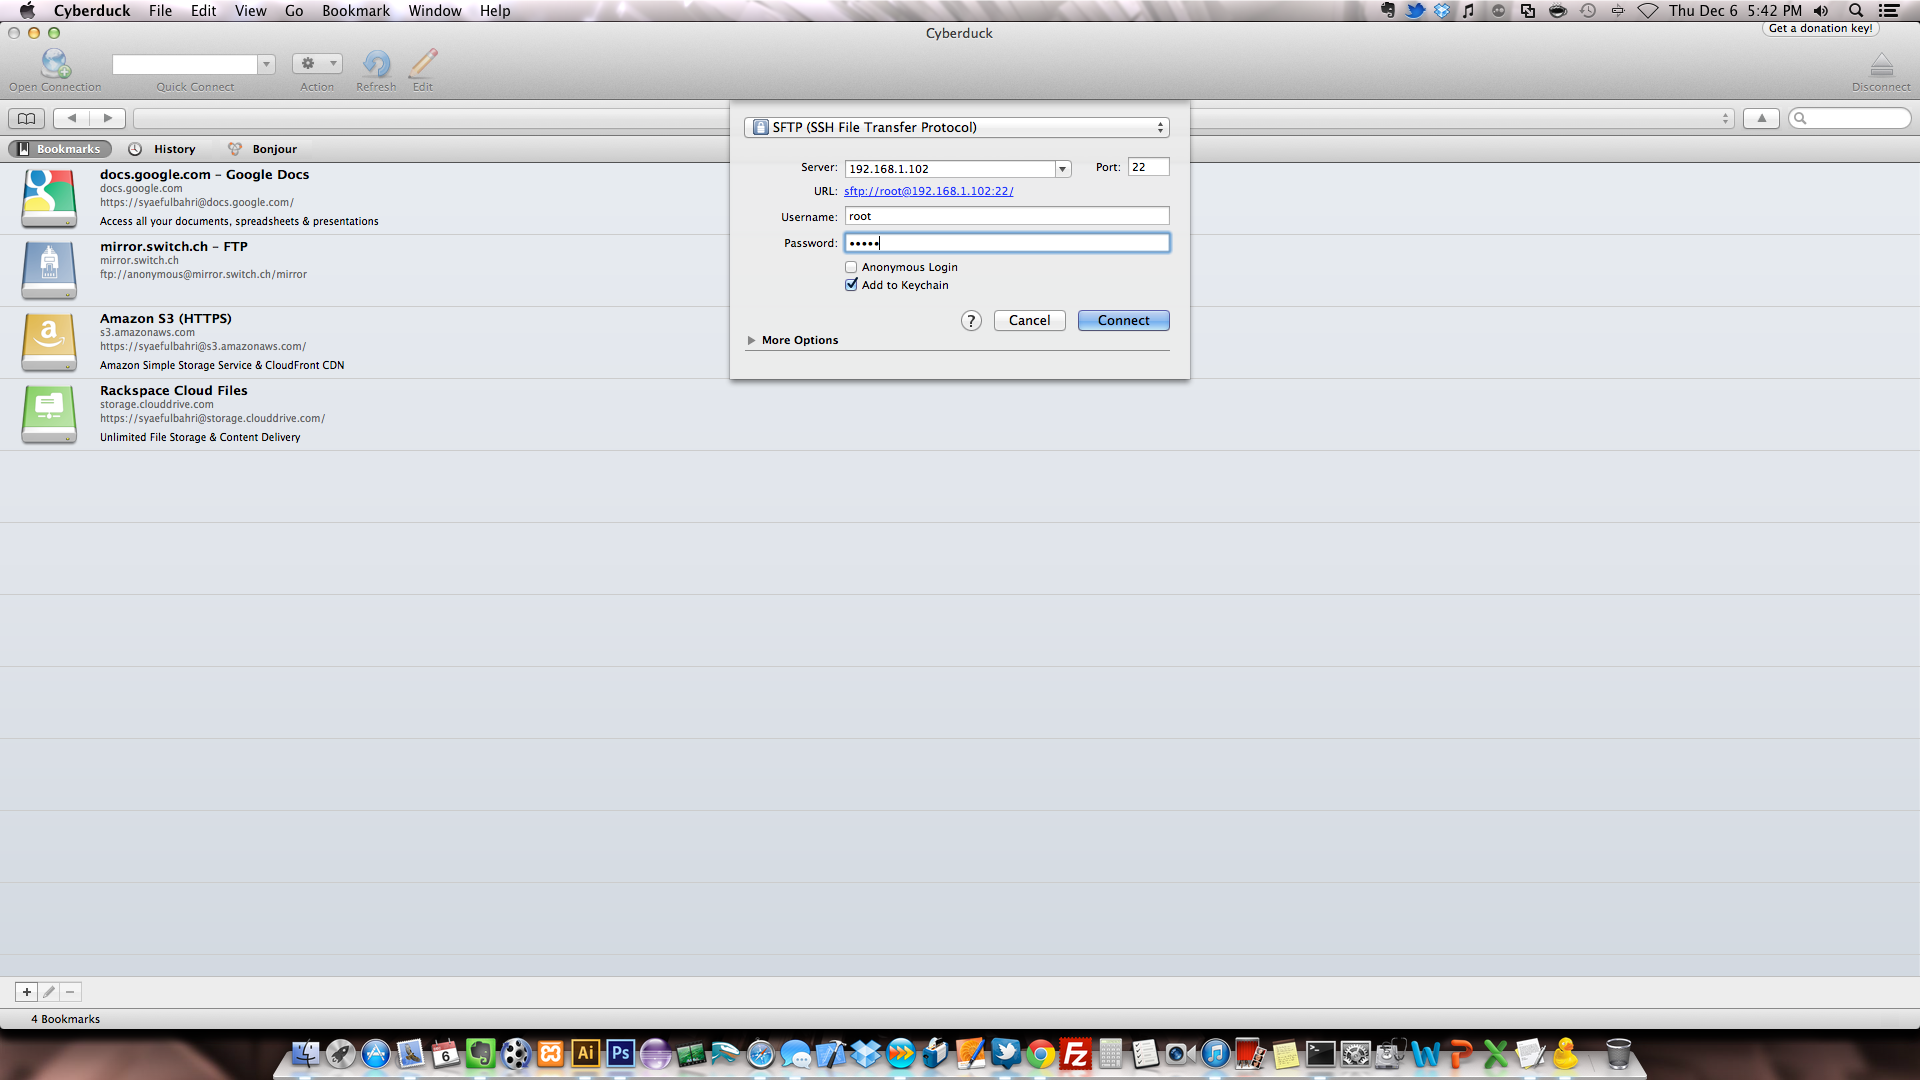Click the edit bookmark pencil button
1920x1080 pixels.
(48, 992)
